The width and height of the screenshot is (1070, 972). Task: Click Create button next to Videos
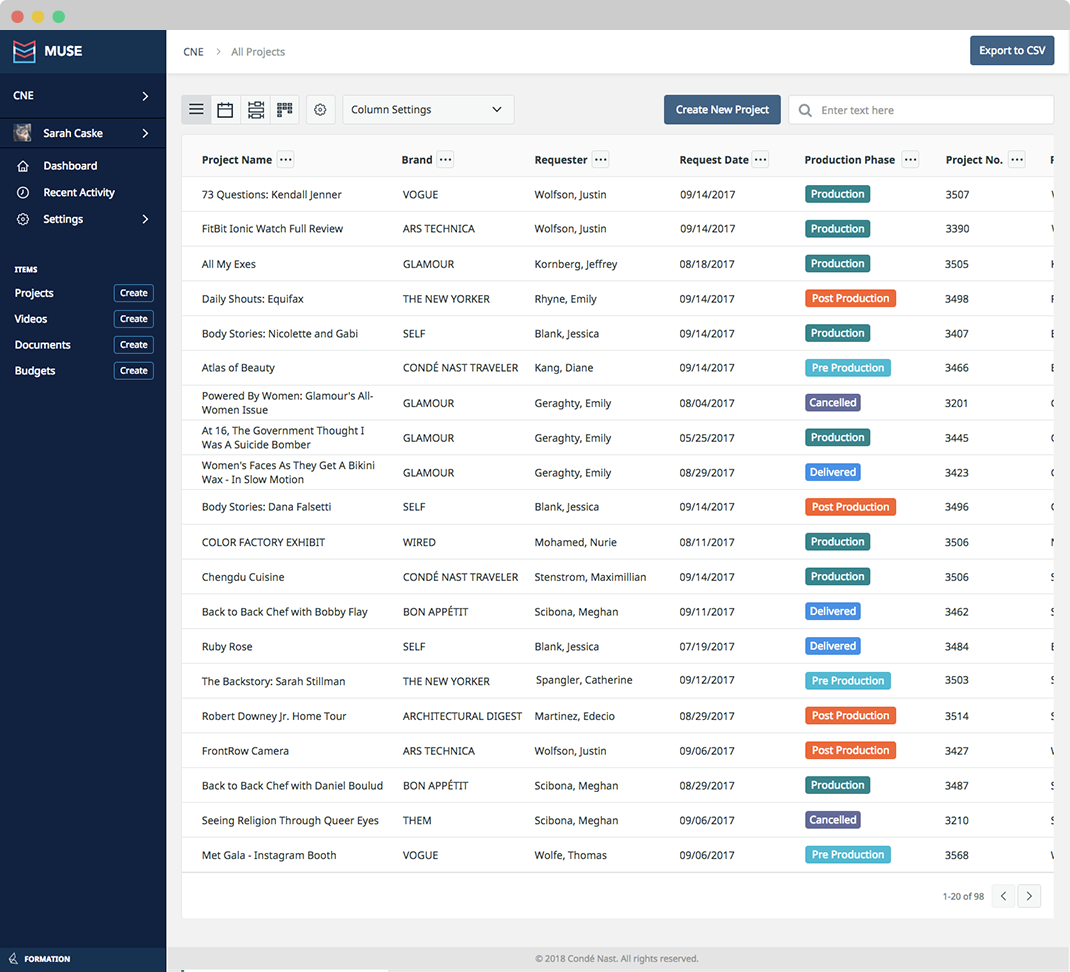coord(134,319)
